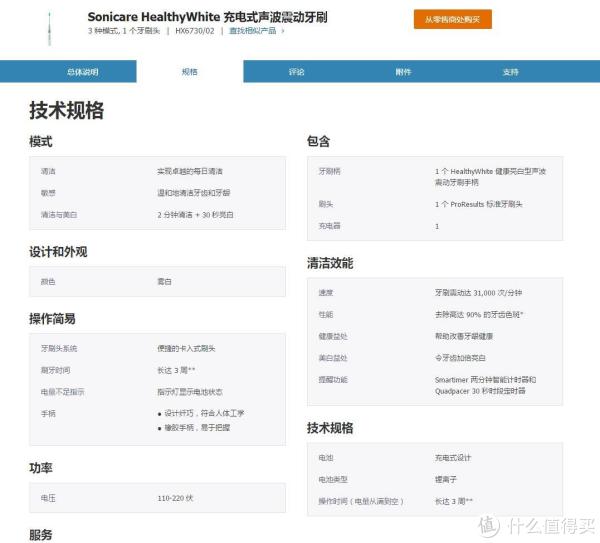Click the 功率 section heading
This screenshot has width=600, height=543.
[41, 467]
